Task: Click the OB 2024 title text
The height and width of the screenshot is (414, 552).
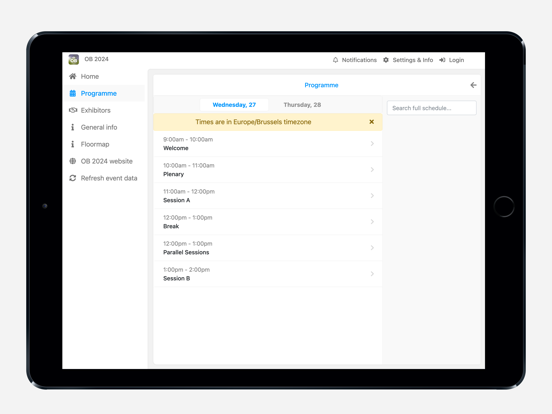Action: (96, 59)
